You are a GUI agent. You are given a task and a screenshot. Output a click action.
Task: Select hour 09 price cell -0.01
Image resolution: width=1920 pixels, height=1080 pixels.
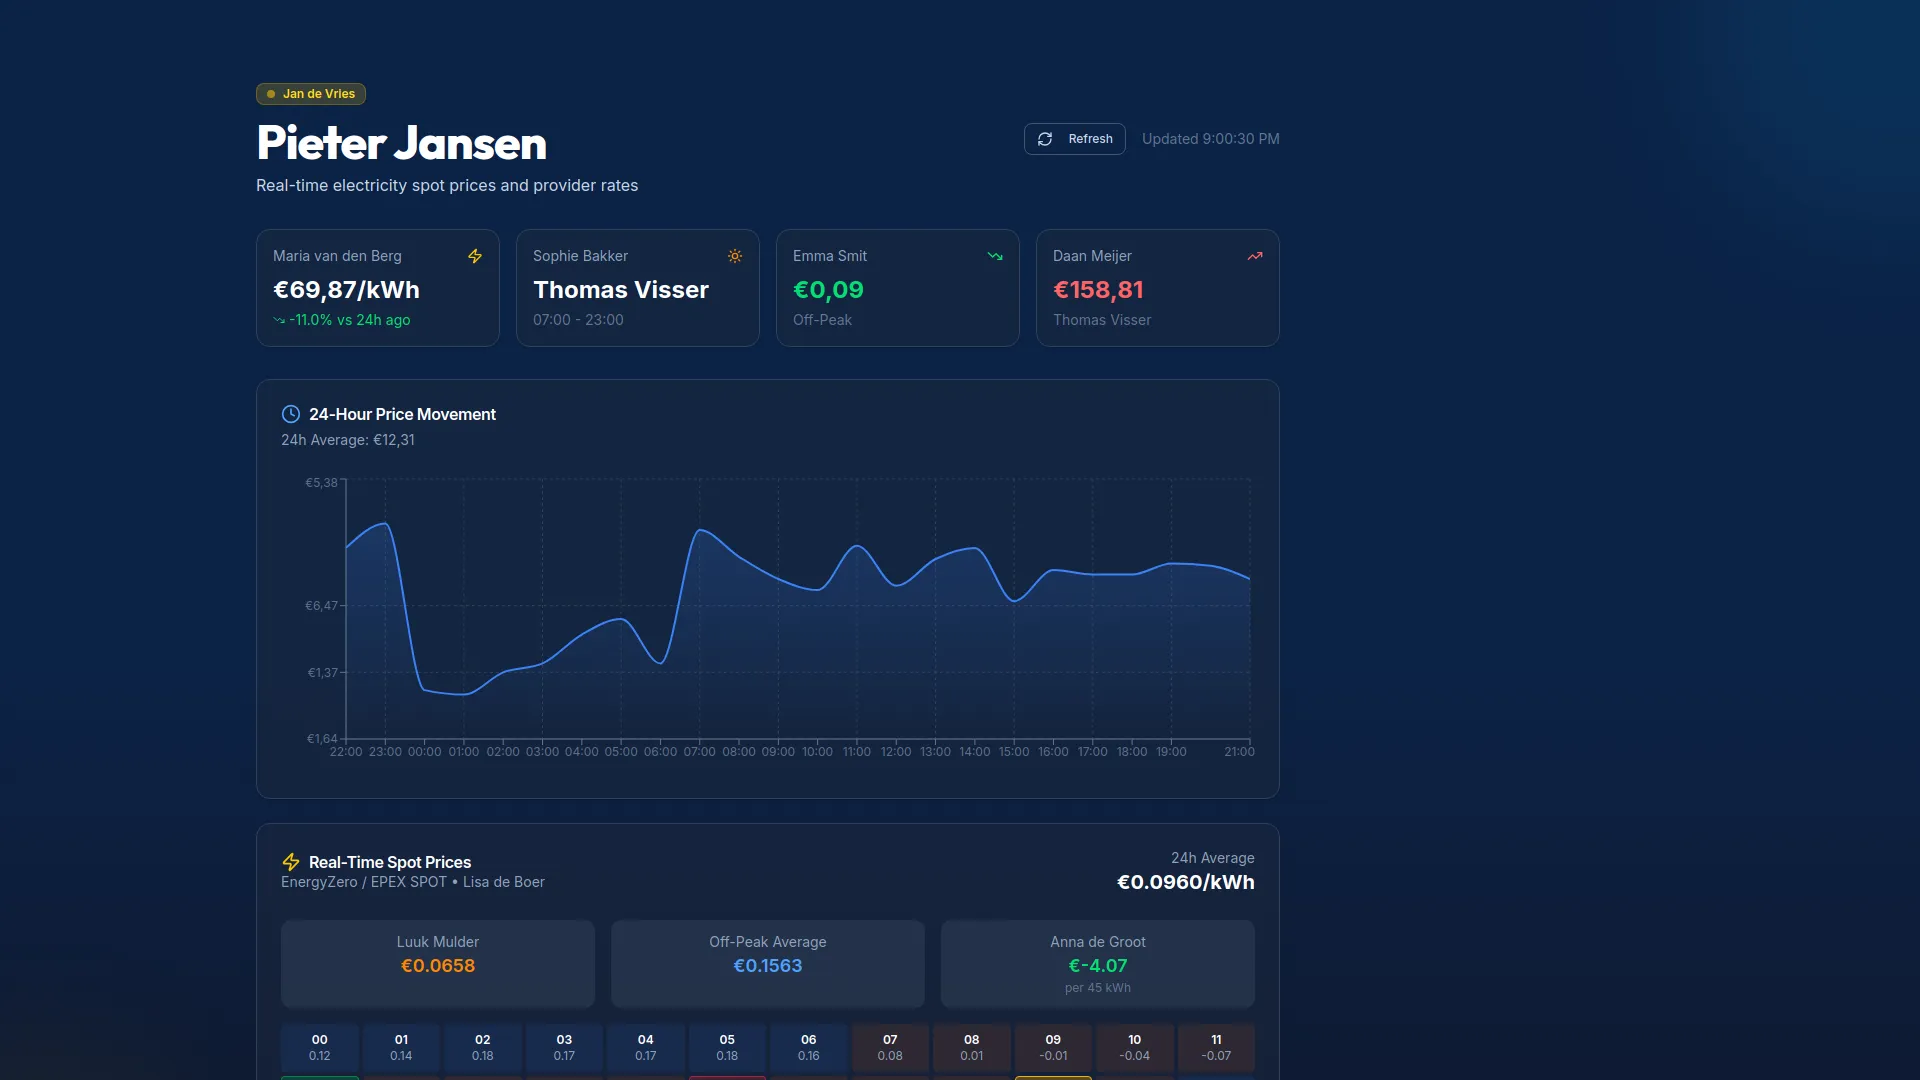click(1053, 1047)
